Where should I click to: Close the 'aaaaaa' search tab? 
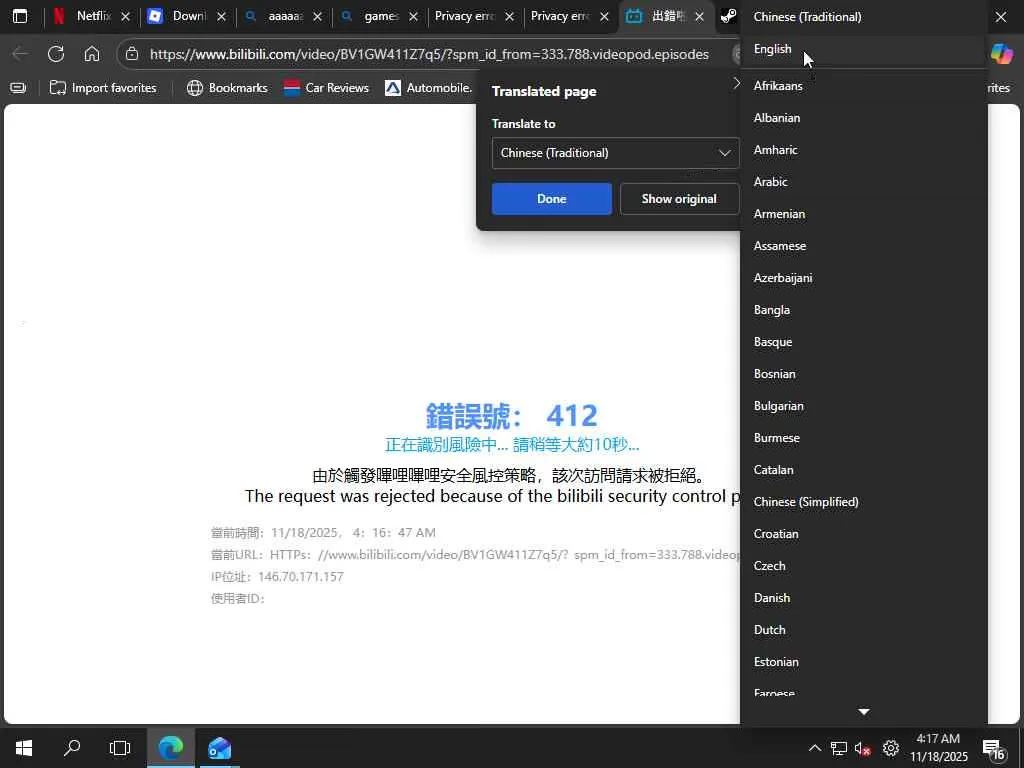click(317, 16)
